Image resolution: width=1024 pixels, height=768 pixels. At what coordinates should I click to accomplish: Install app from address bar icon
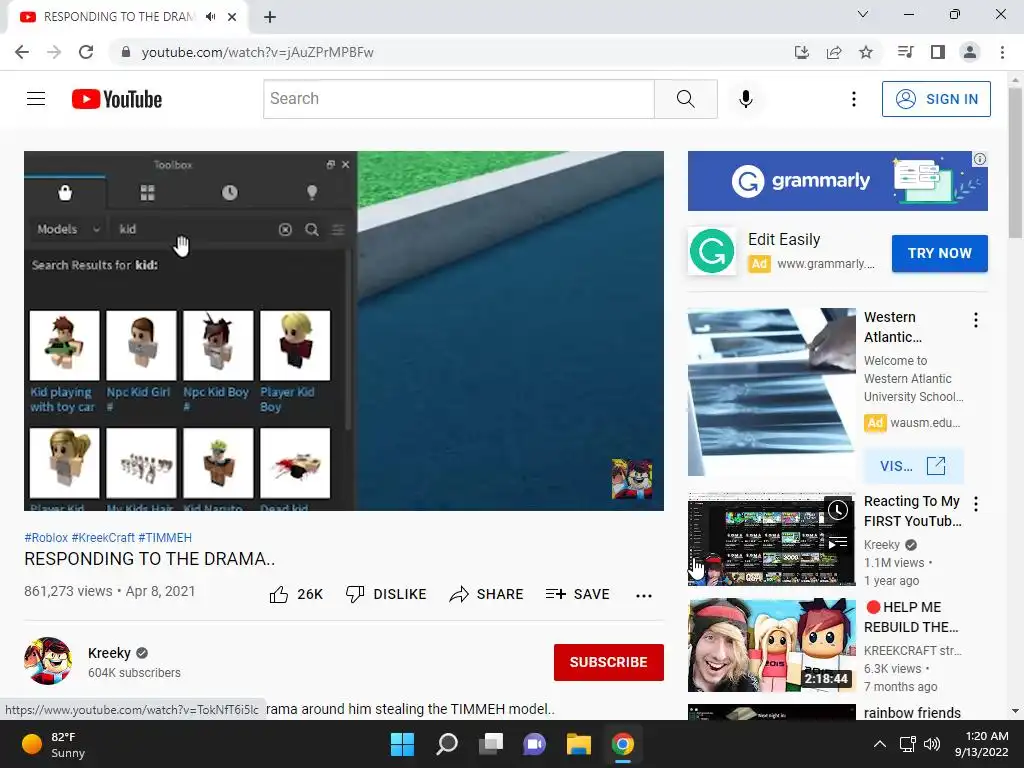(802, 52)
